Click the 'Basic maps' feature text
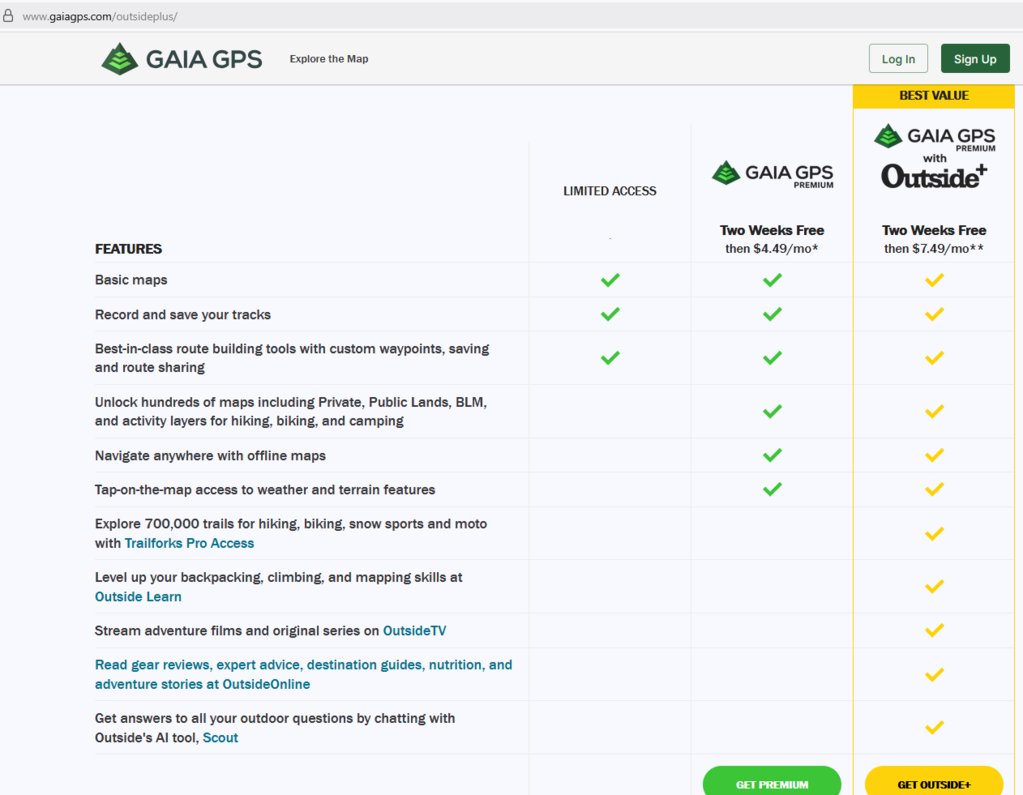Screen dimensions: 1023x795 (131, 280)
